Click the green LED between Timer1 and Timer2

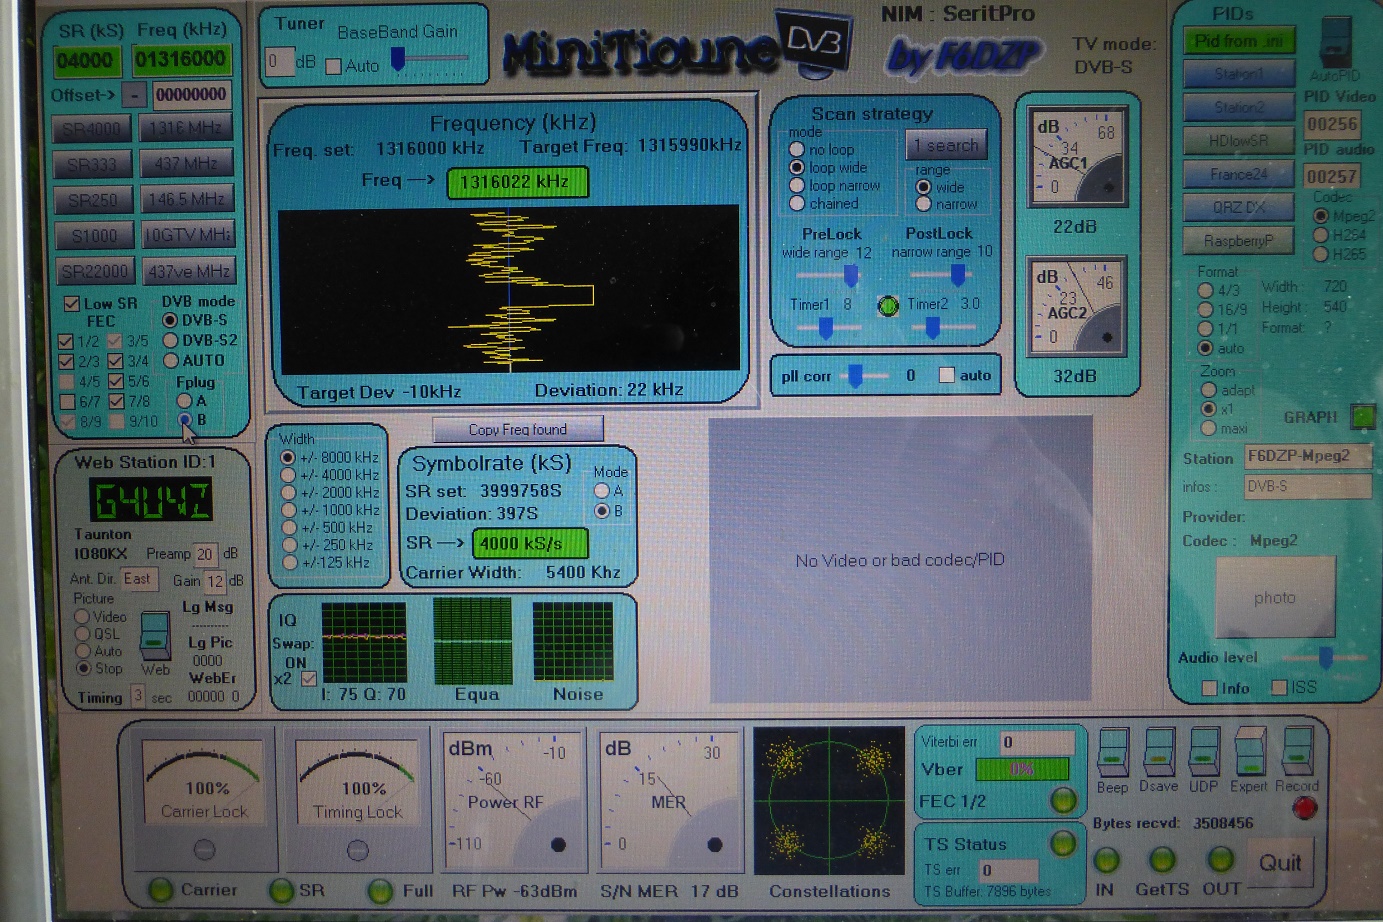[x=888, y=306]
